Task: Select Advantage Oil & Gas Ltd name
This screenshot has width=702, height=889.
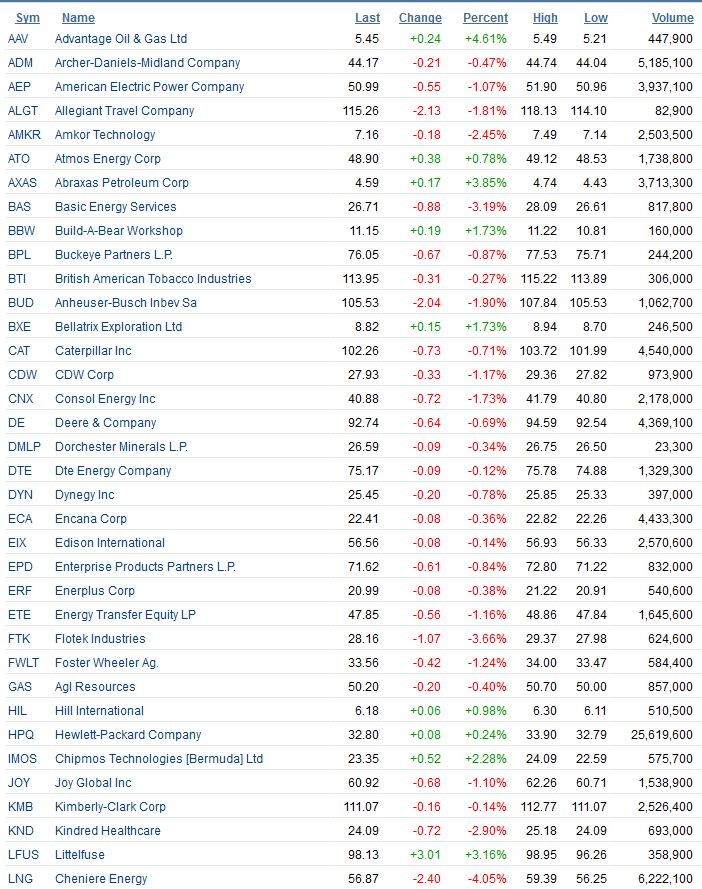Action: pos(121,39)
